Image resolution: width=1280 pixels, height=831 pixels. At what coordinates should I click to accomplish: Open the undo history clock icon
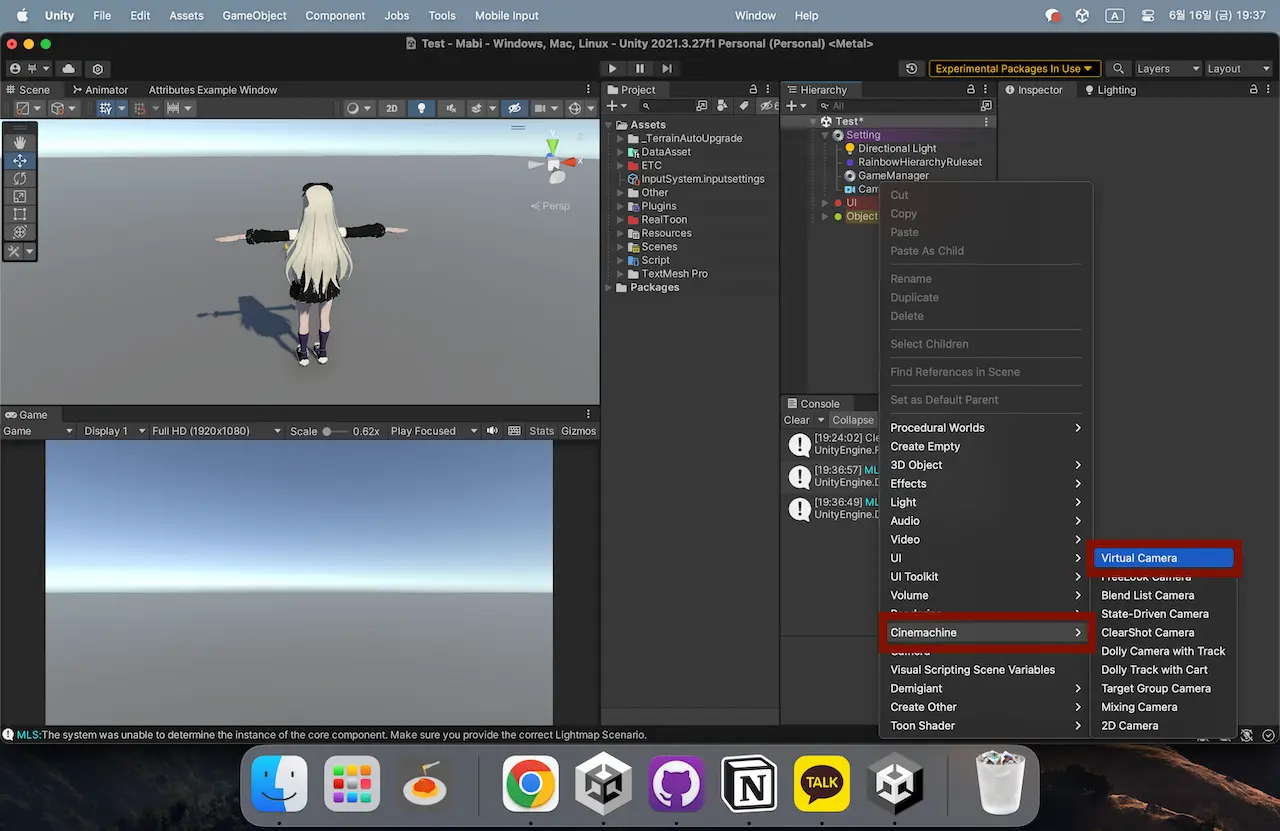pos(911,69)
